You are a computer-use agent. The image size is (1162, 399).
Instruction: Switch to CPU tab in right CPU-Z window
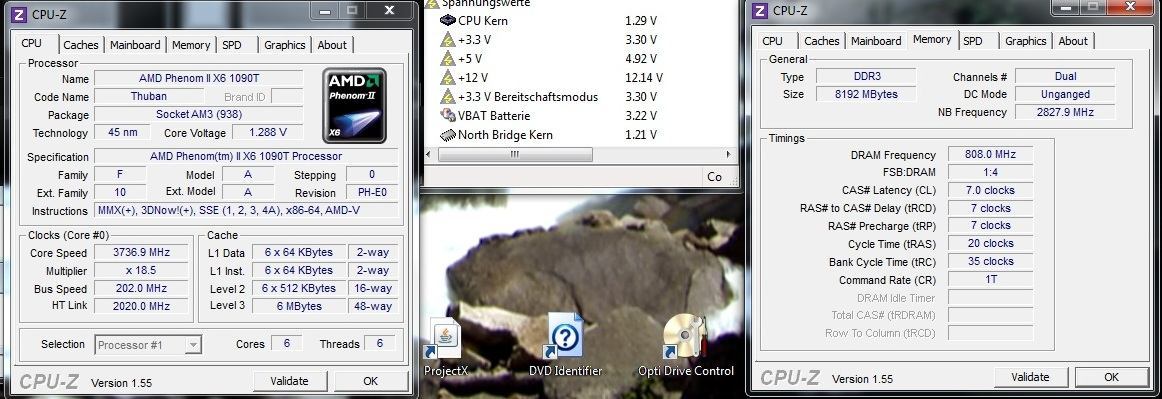[772, 42]
